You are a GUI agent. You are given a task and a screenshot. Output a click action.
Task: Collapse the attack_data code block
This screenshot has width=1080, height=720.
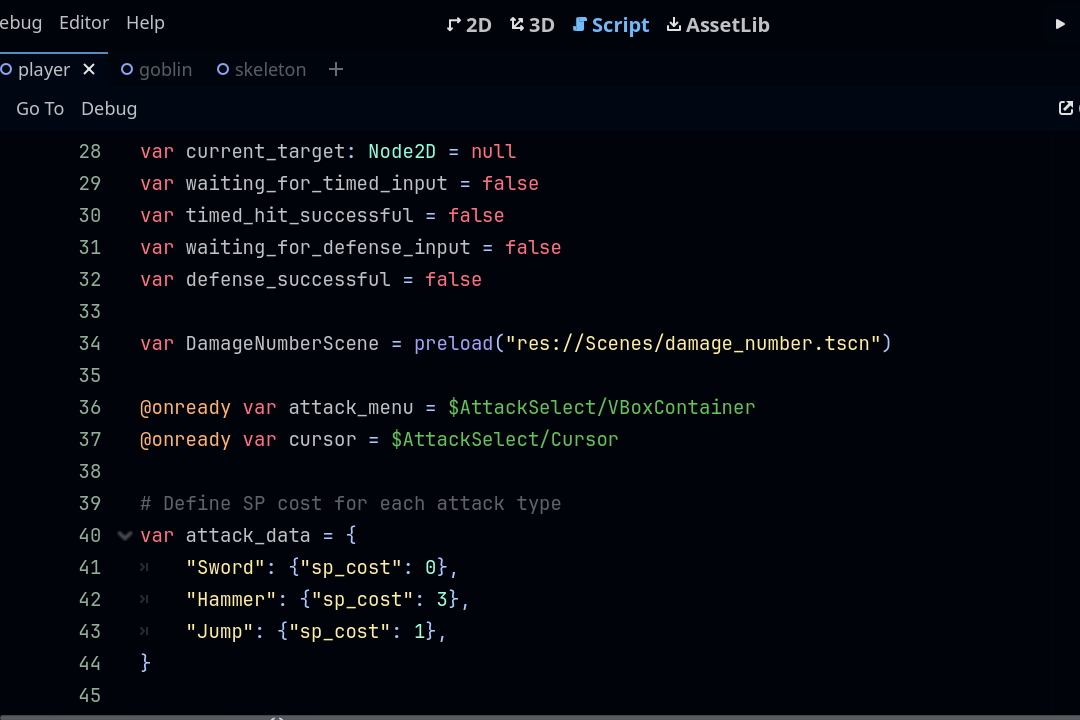click(x=125, y=536)
